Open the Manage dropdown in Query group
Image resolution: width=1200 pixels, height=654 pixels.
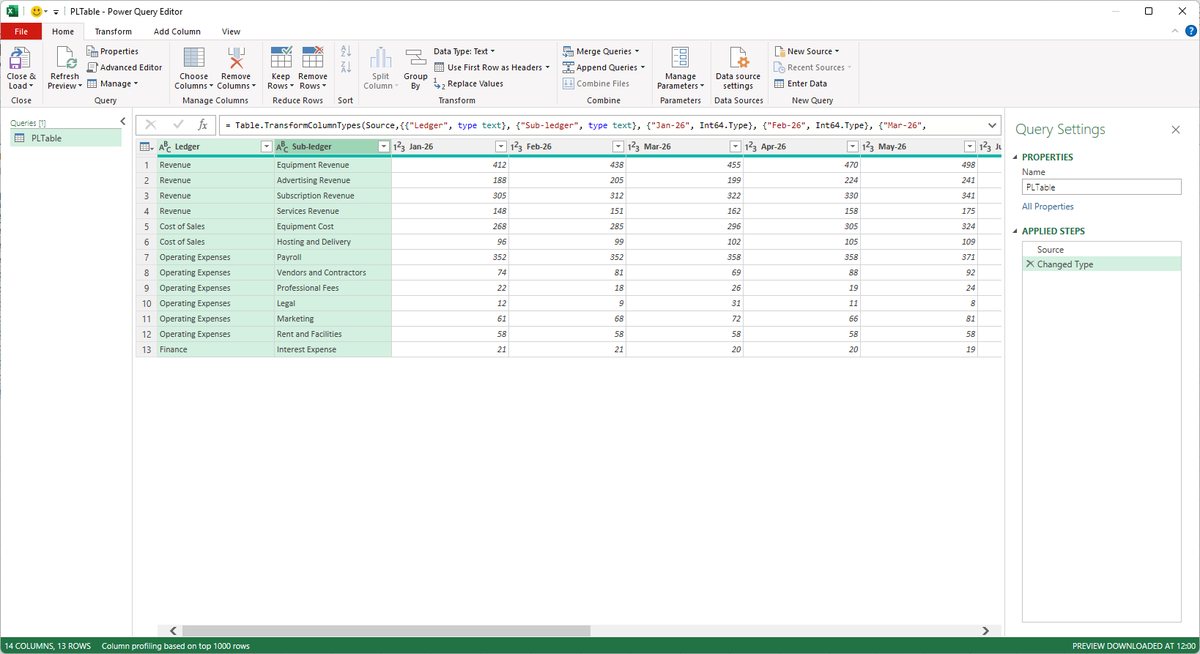[113, 83]
